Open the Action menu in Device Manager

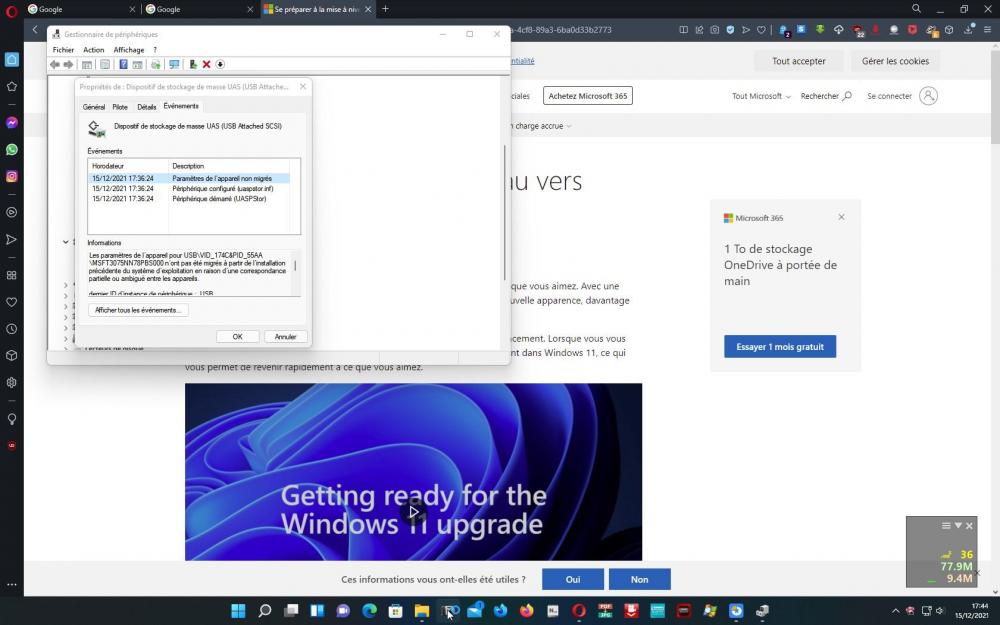(x=93, y=50)
